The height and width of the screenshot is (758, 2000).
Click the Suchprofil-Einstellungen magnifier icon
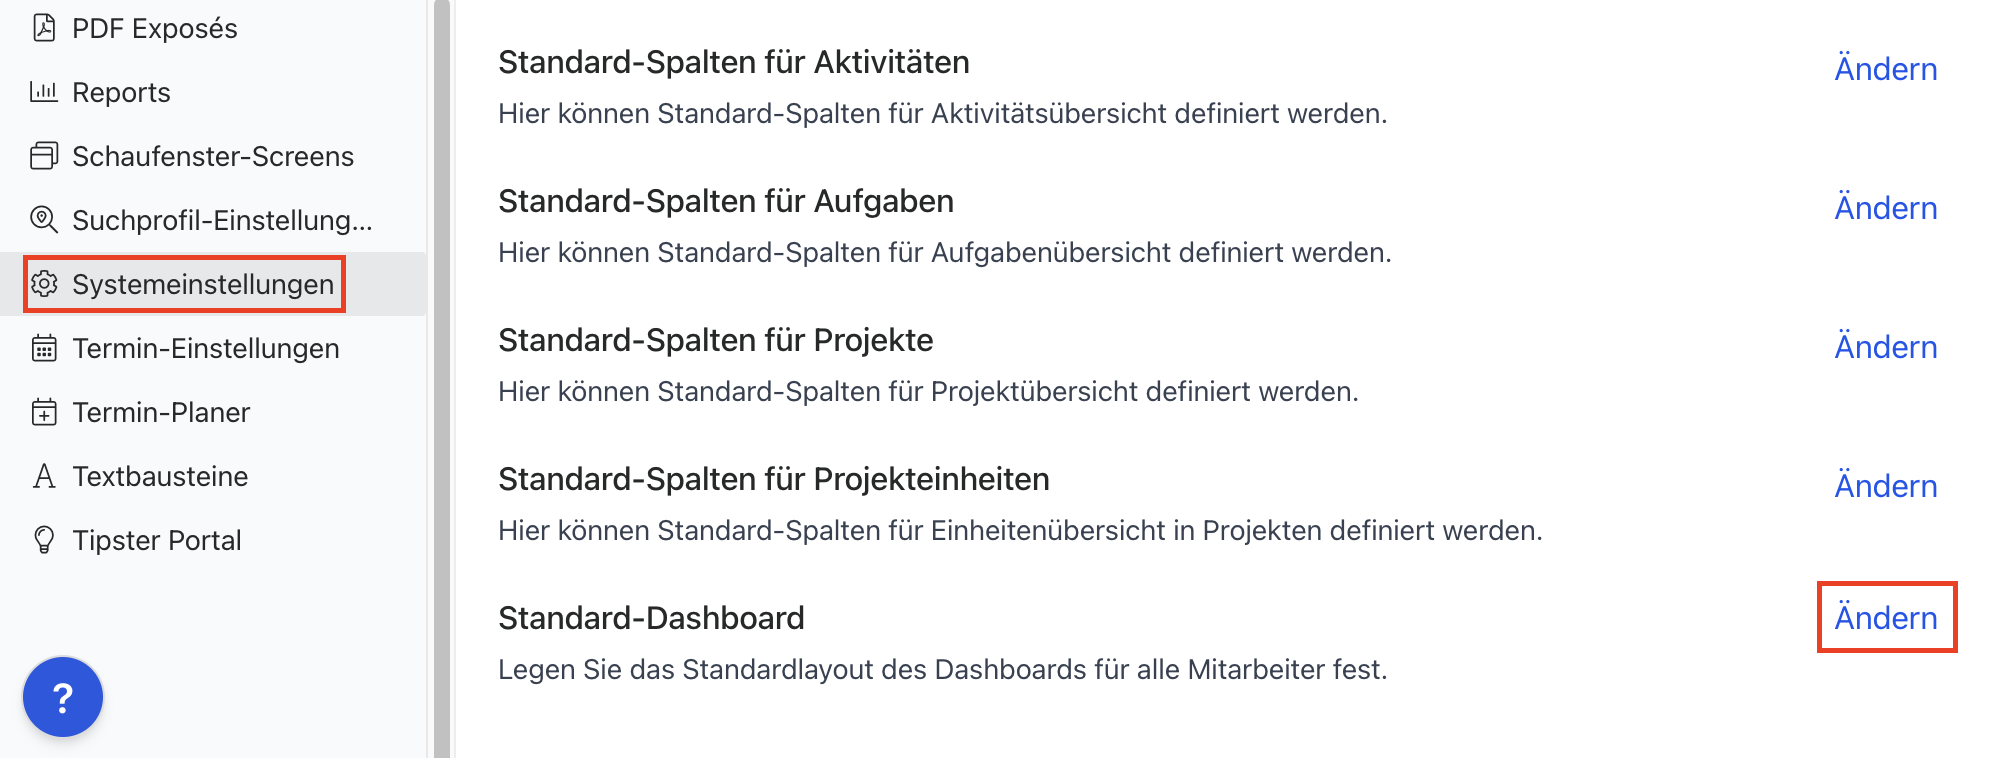[44, 220]
